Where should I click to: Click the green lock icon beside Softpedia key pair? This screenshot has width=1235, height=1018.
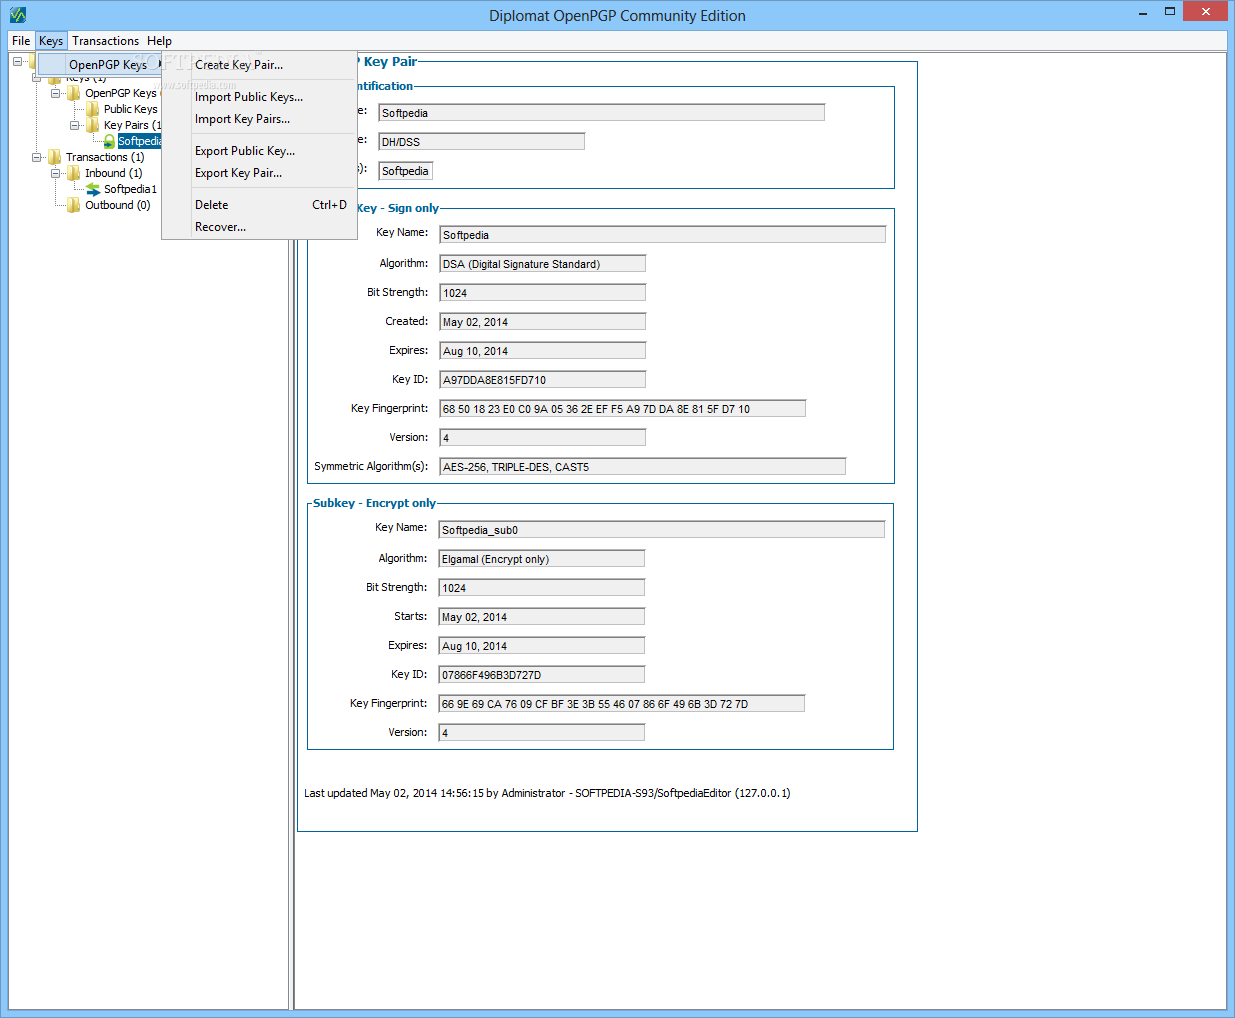110,141
